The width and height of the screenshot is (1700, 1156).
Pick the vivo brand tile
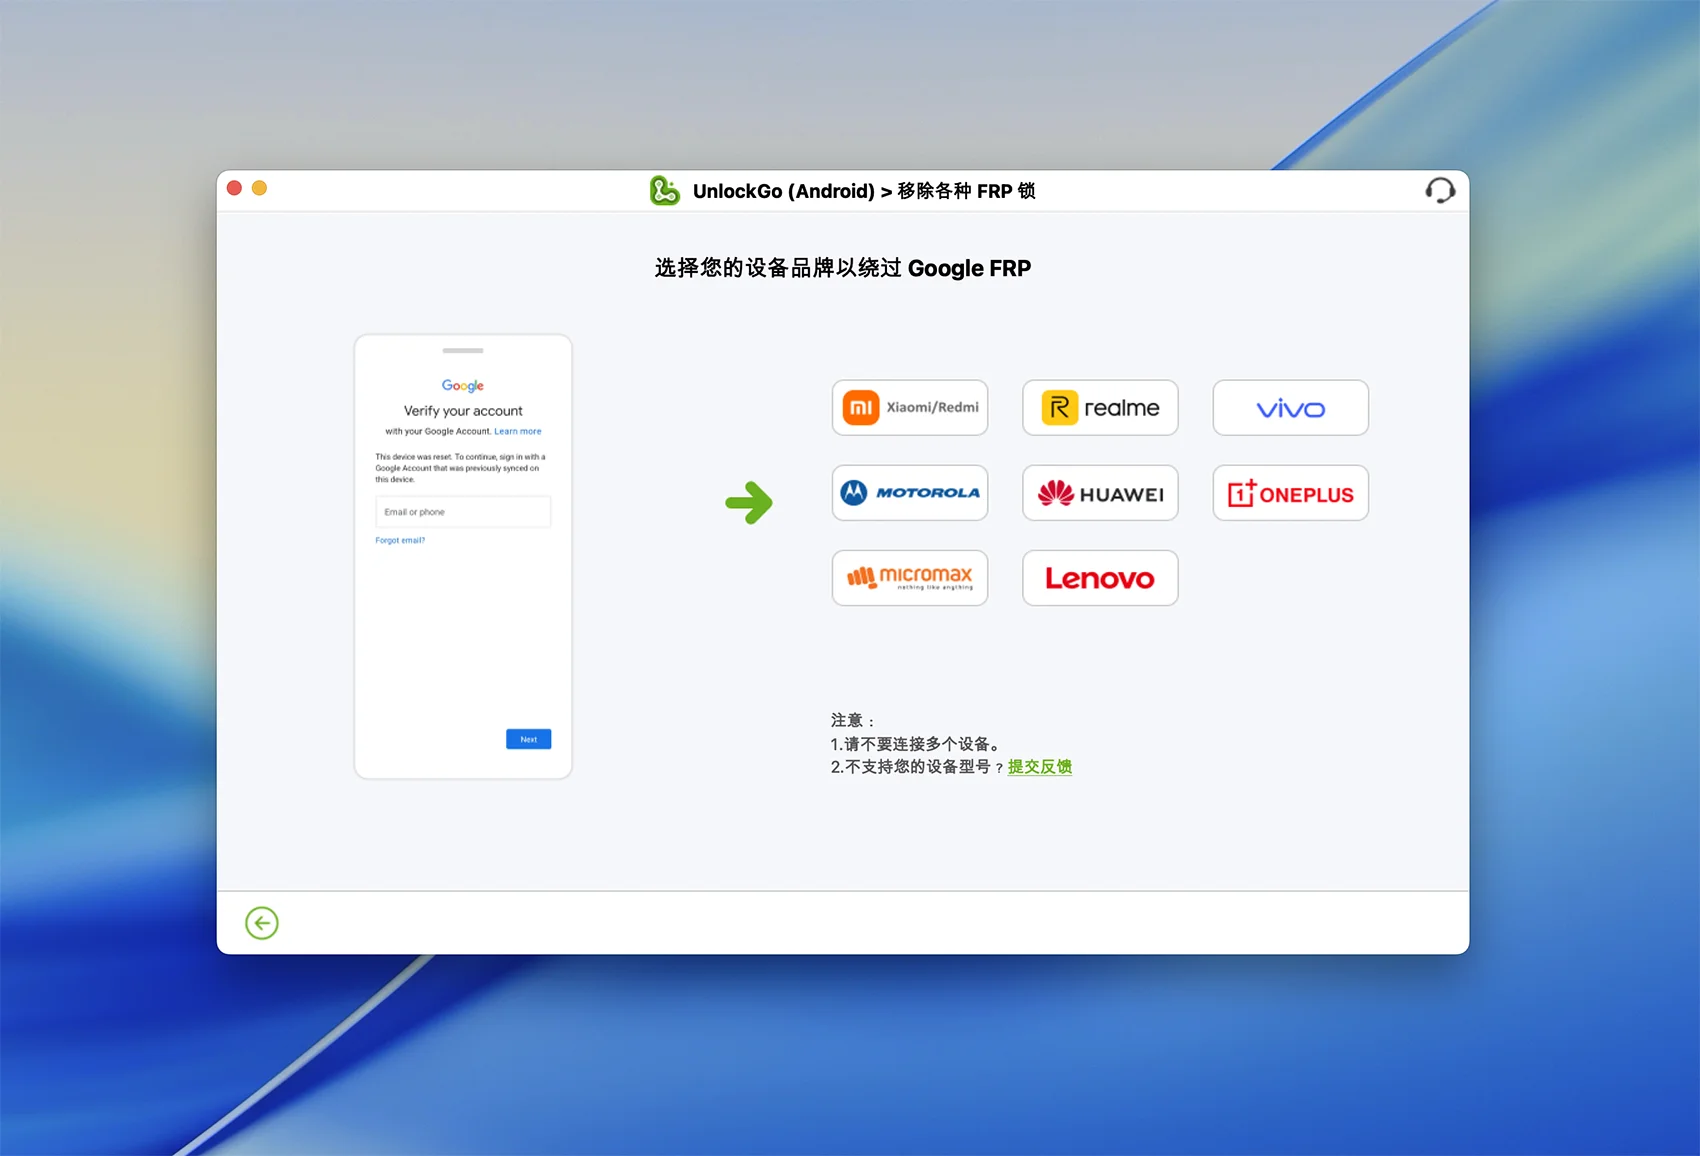1290,407
